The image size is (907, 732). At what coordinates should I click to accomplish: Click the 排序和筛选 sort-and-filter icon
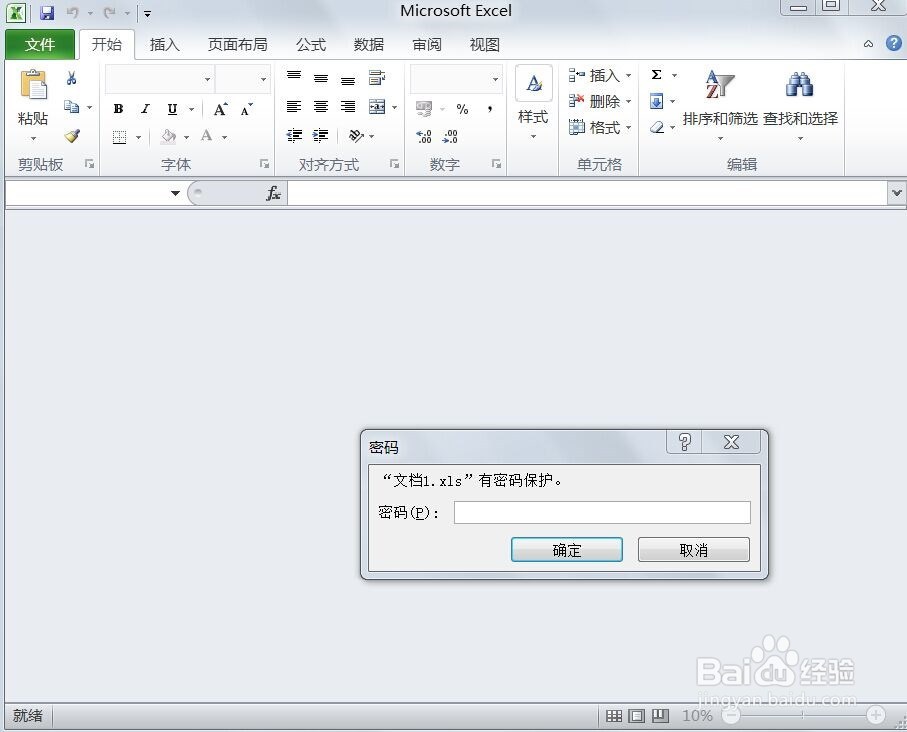click(x=718, y=84)
